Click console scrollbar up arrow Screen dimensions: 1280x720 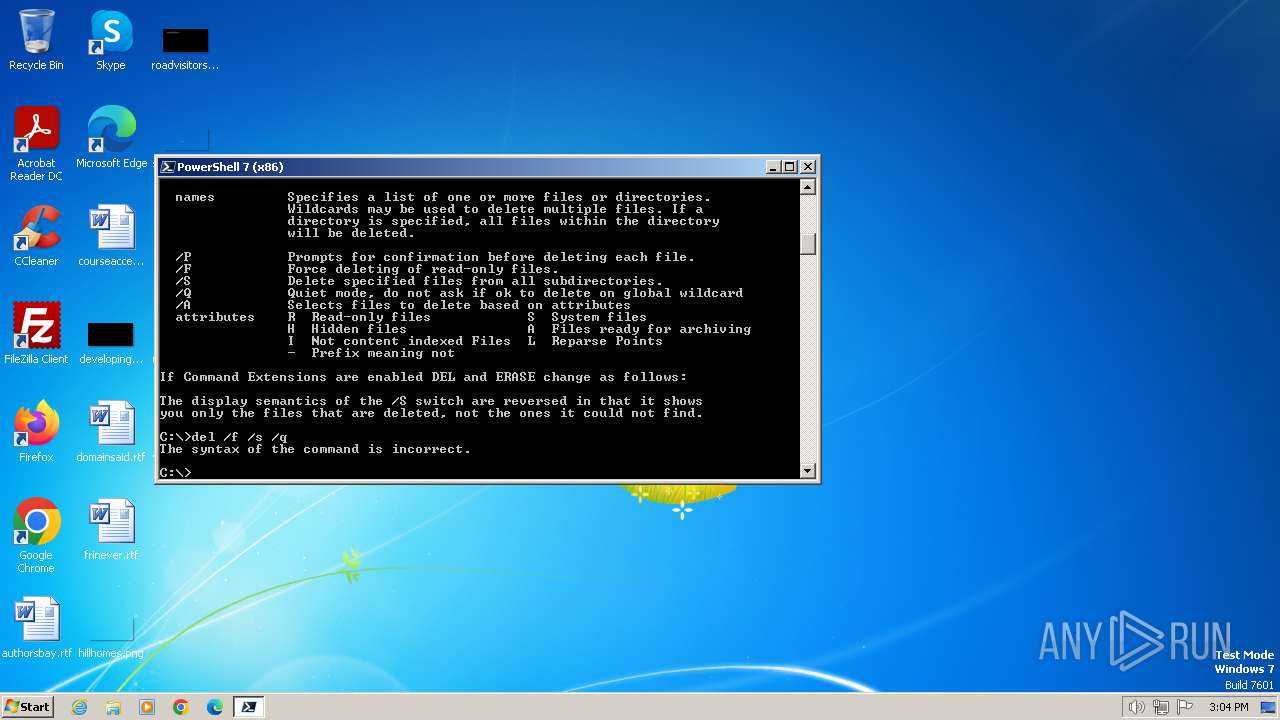pos(808,187)
